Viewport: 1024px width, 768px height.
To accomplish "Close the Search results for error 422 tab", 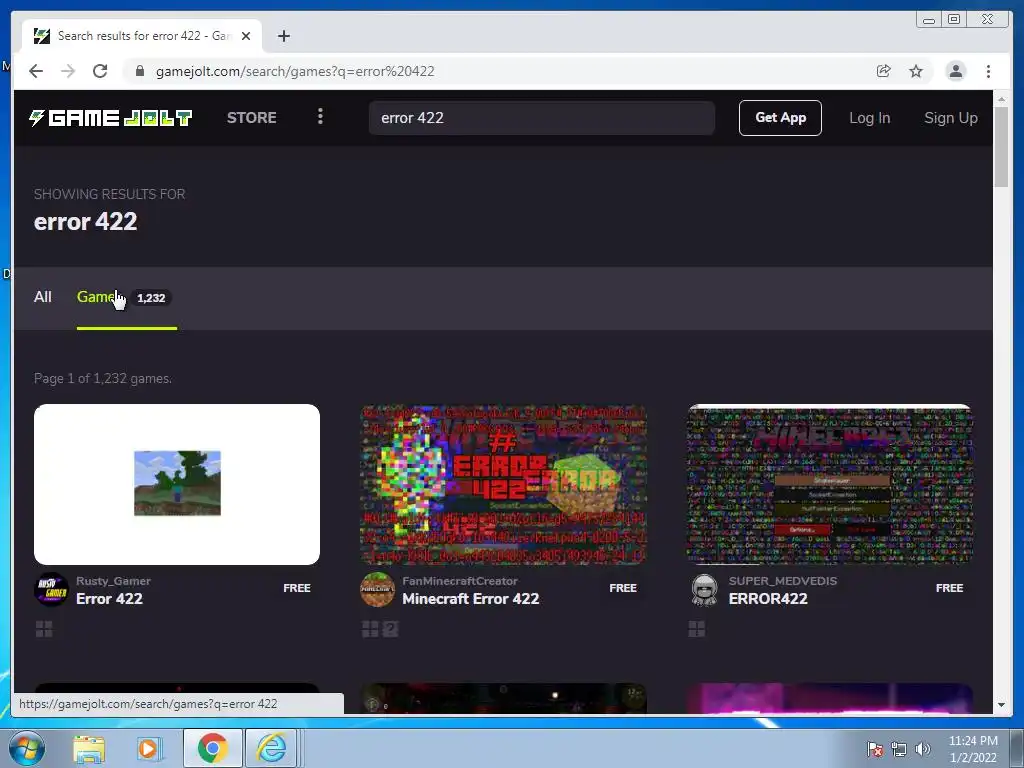I will 246,36.
